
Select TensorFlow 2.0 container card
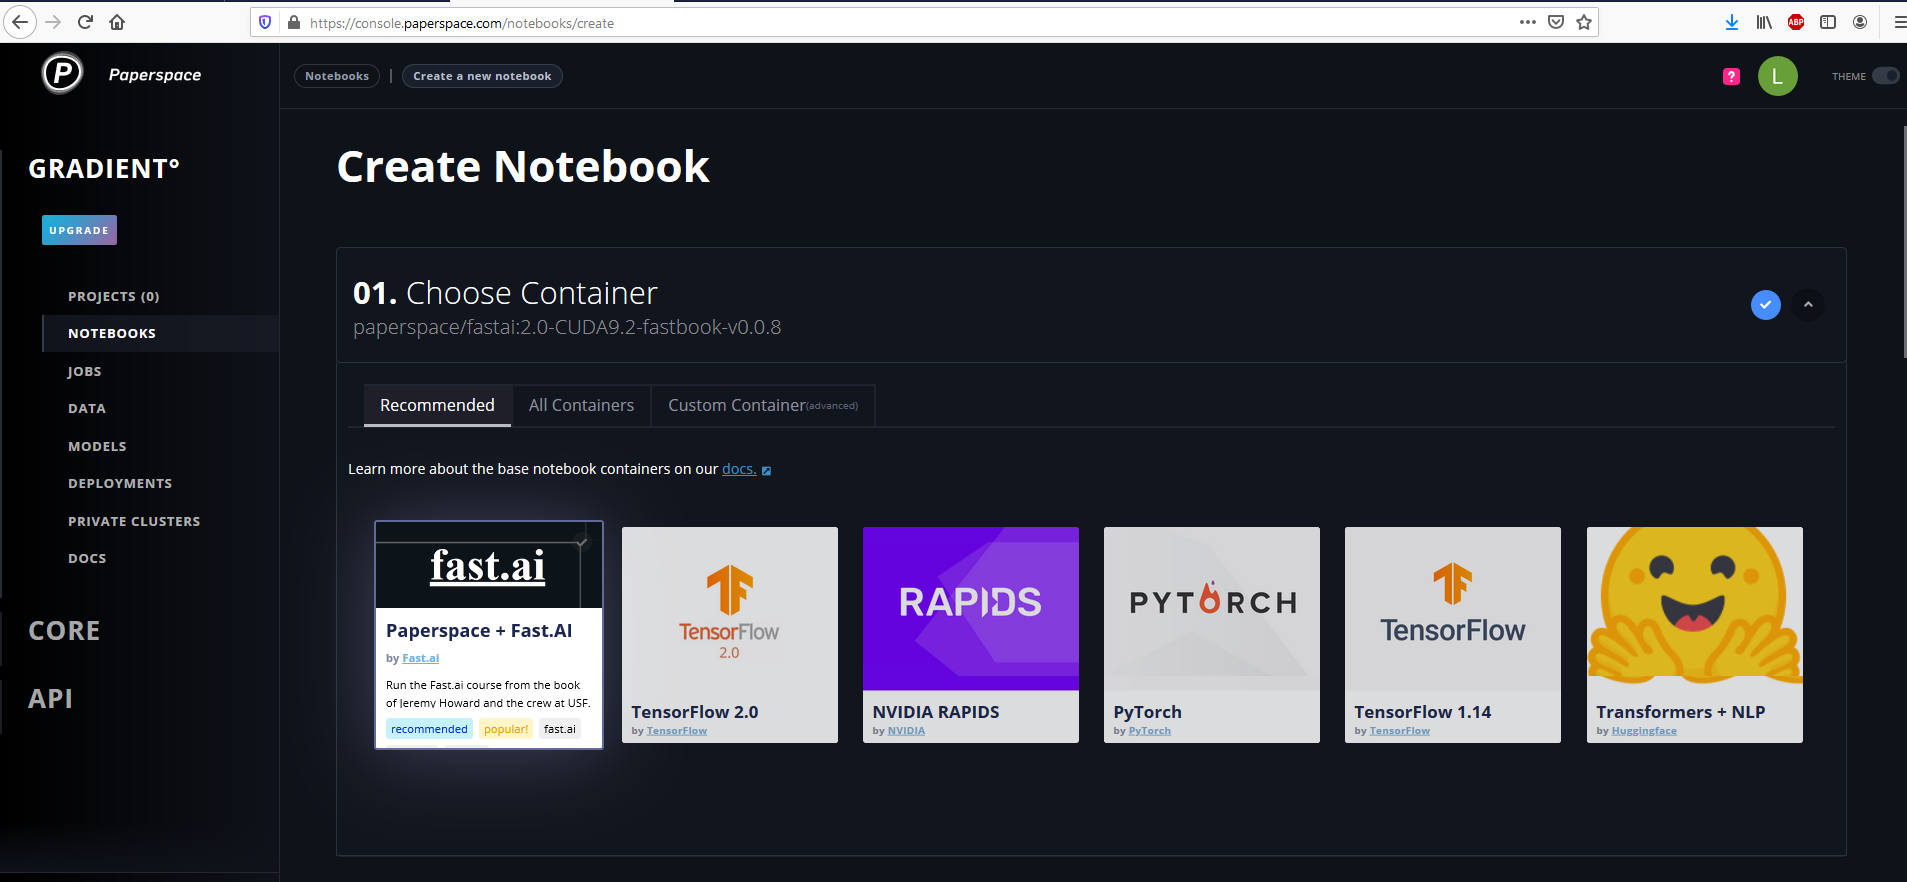730,635
